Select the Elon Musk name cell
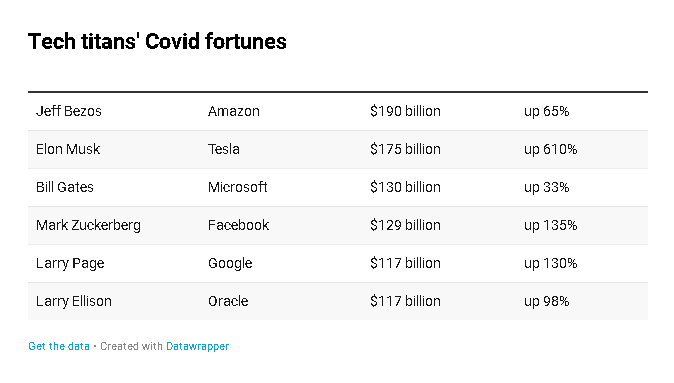The width and height of the screenshot is (674, 383). pyautogui.click(x=68, y=149)
